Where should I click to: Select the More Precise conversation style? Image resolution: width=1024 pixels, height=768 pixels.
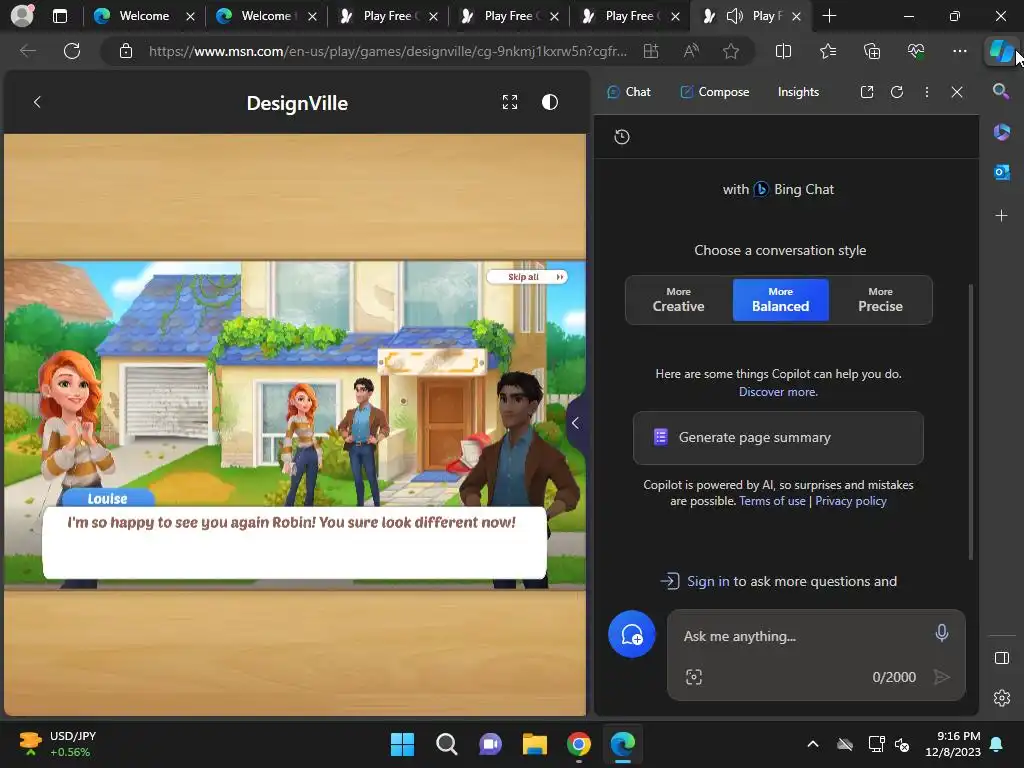click(880, 300)
